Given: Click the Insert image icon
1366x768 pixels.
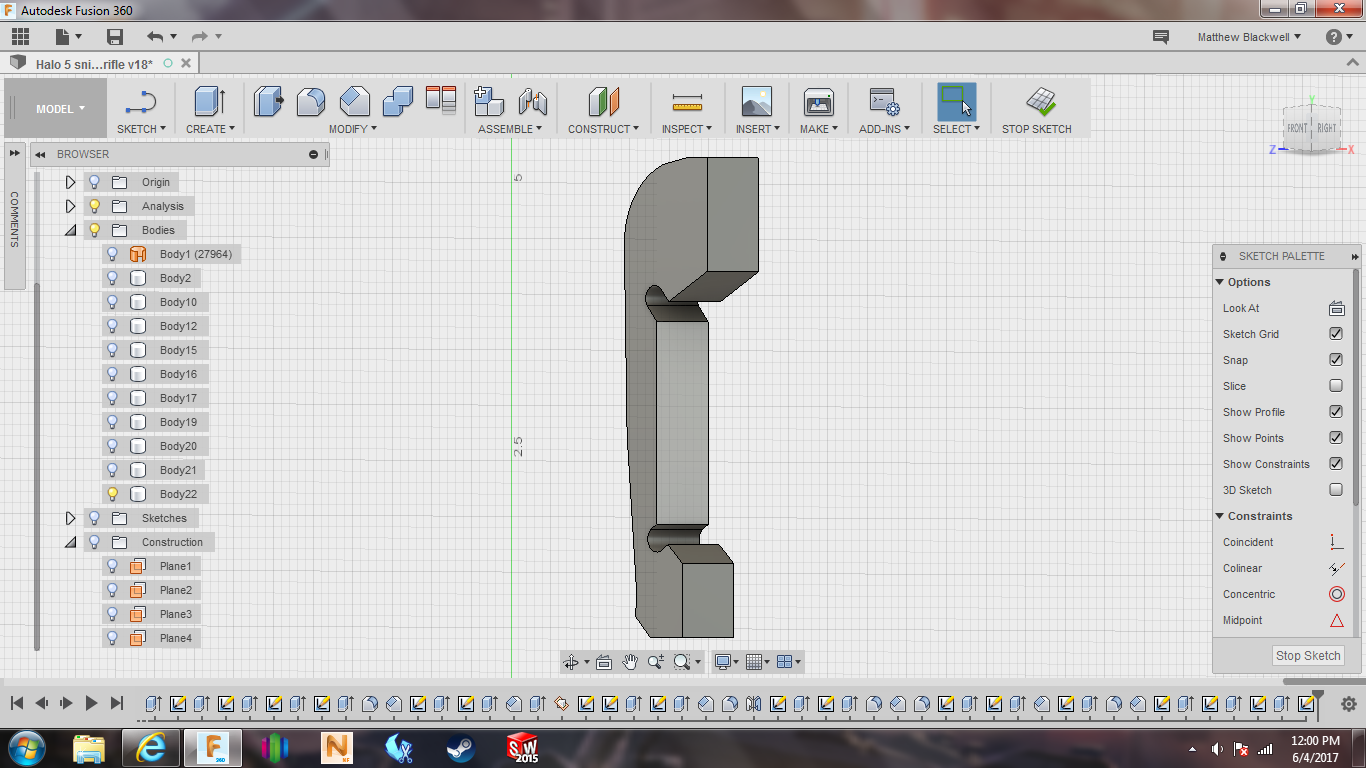Looking at the screenshot, I should pyautogui.click(x=757, y=101).
